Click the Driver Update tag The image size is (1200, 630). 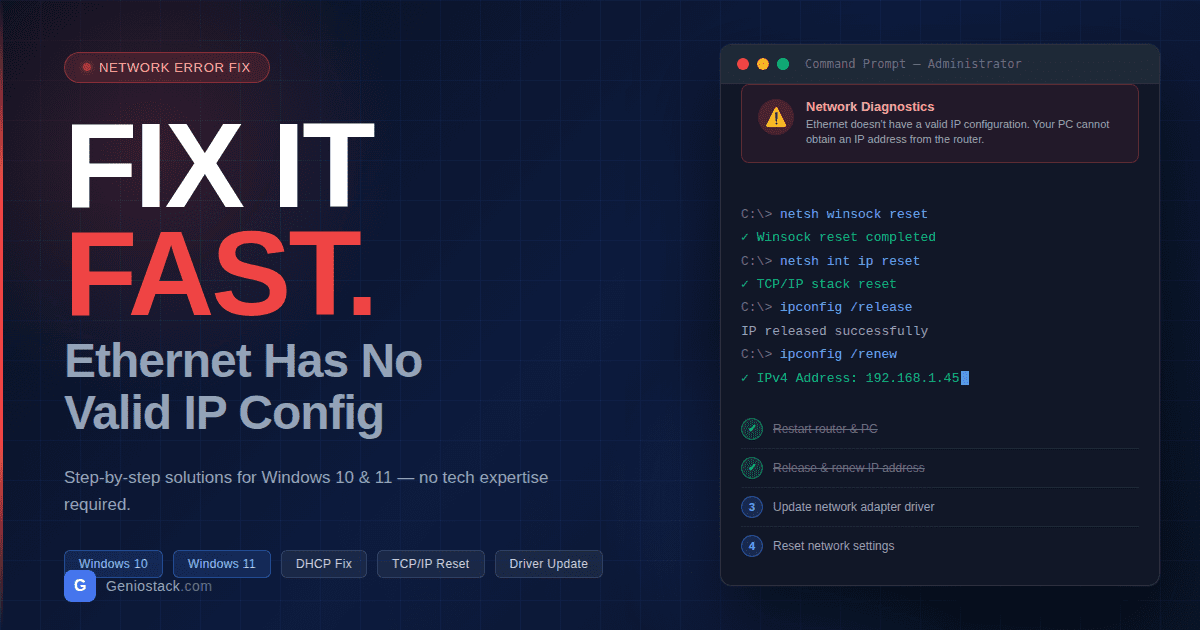click(x=548, y=564)
